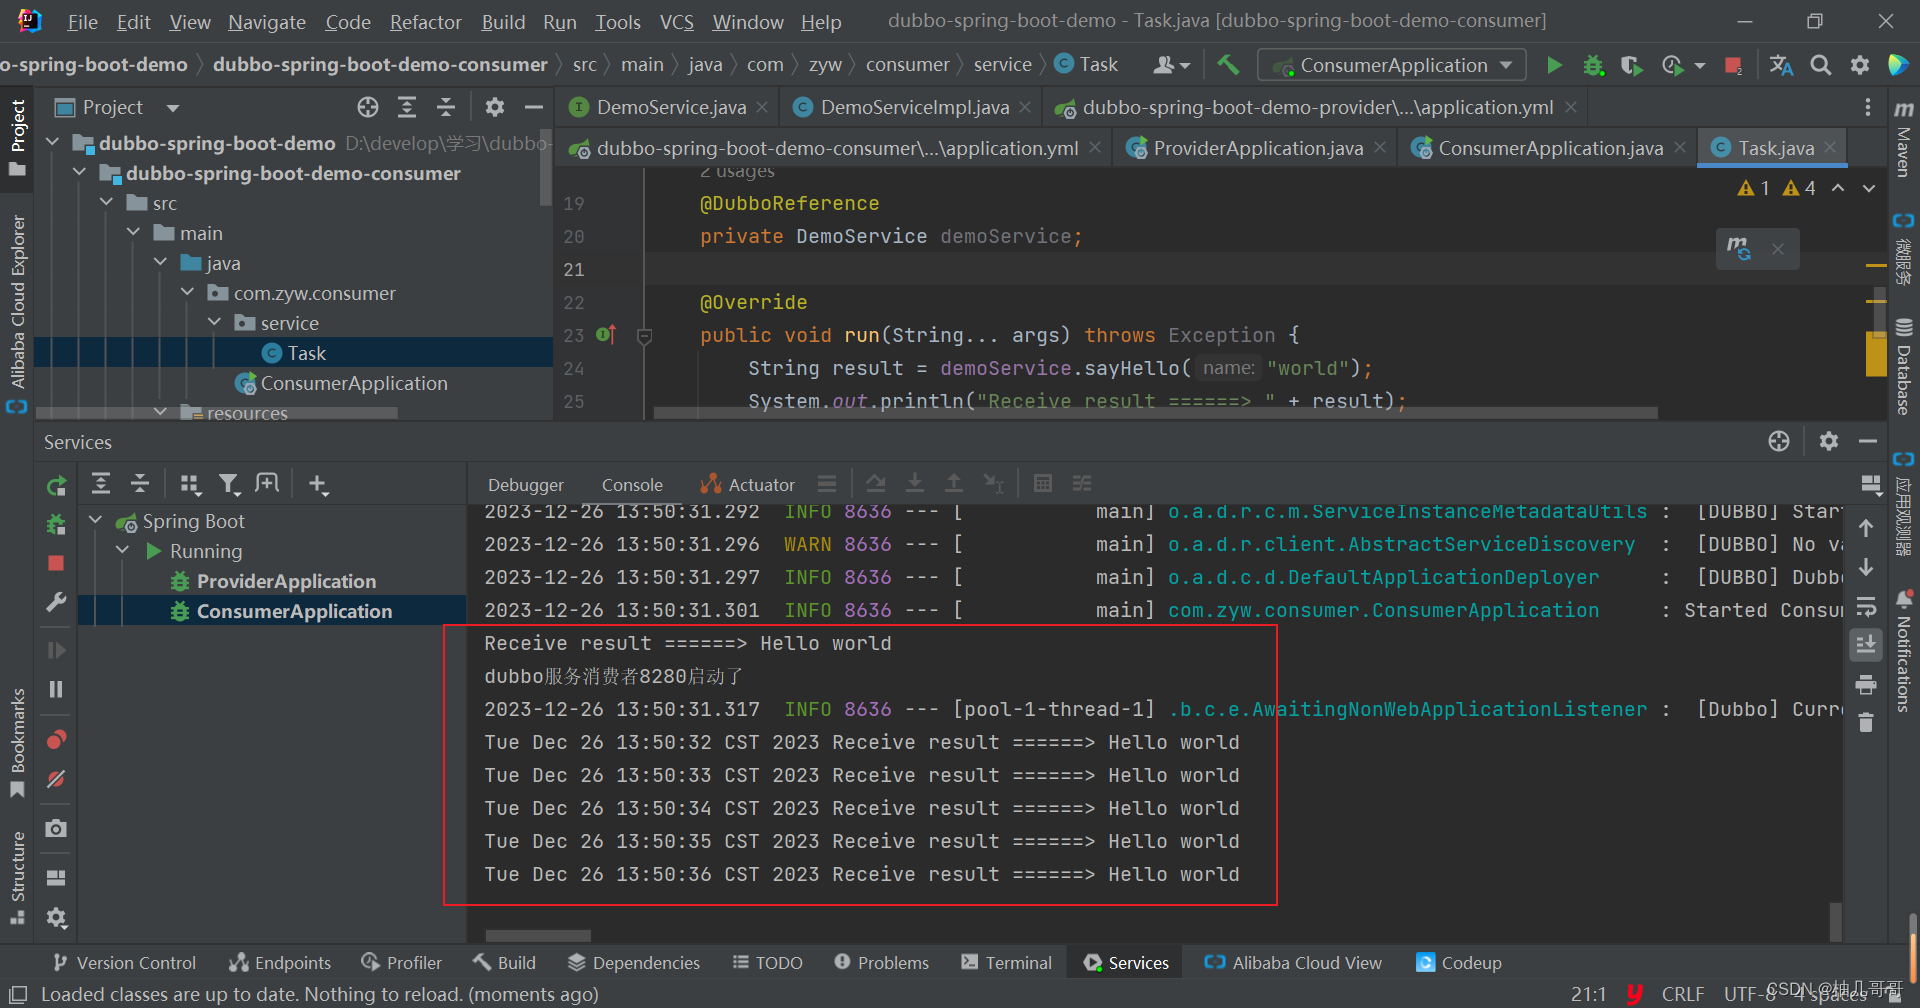Group services by icon
Screen dimensions: 1920x1008
(x=189, y=484)
